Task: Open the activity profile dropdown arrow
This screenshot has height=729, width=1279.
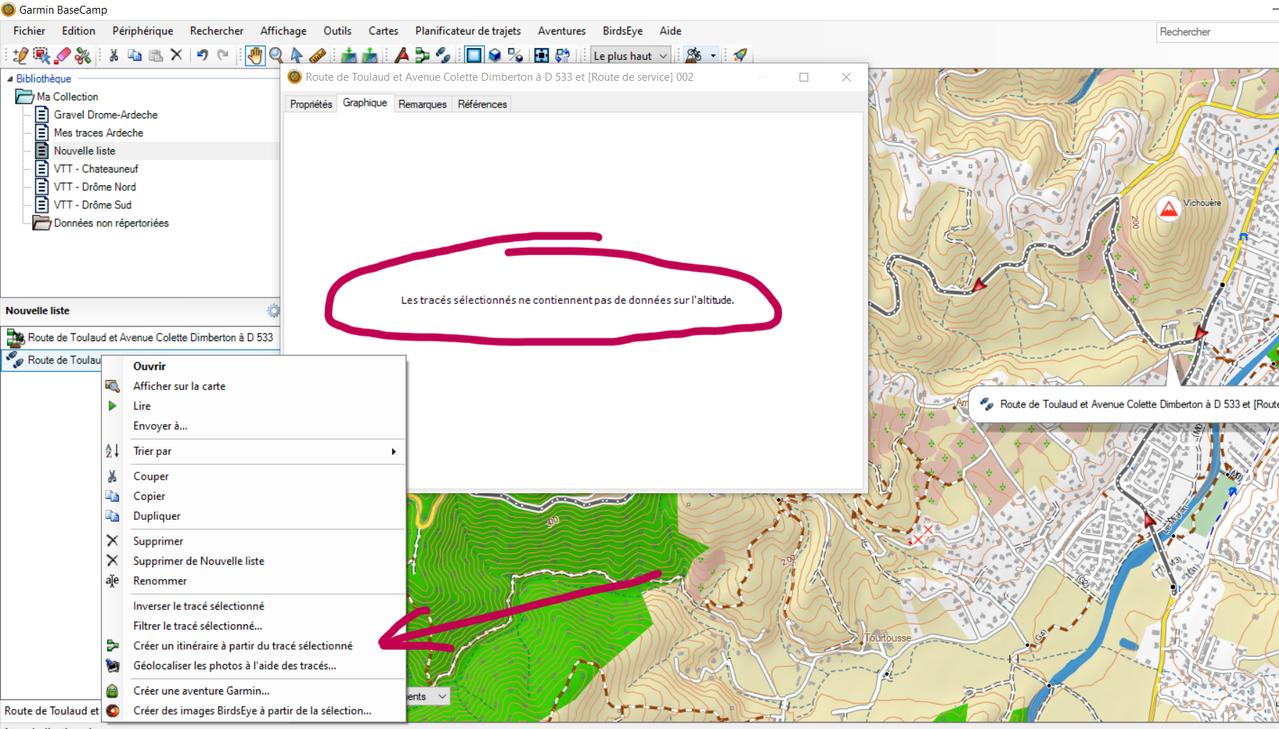Action: [x=713, y=56]
